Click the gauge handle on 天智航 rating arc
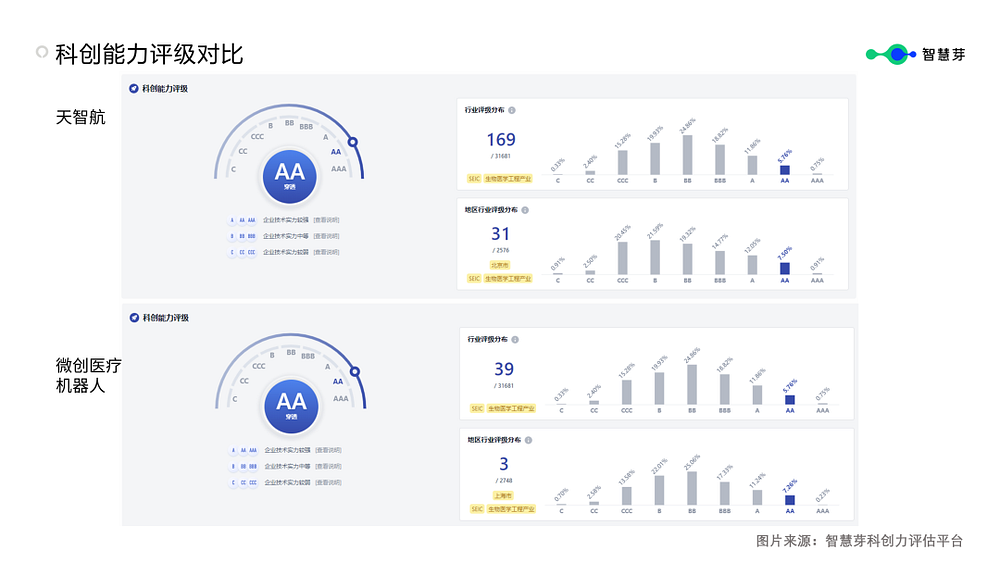Image resolution: width=1000 pixels, height=563 pixels. (x=353, y=142)
